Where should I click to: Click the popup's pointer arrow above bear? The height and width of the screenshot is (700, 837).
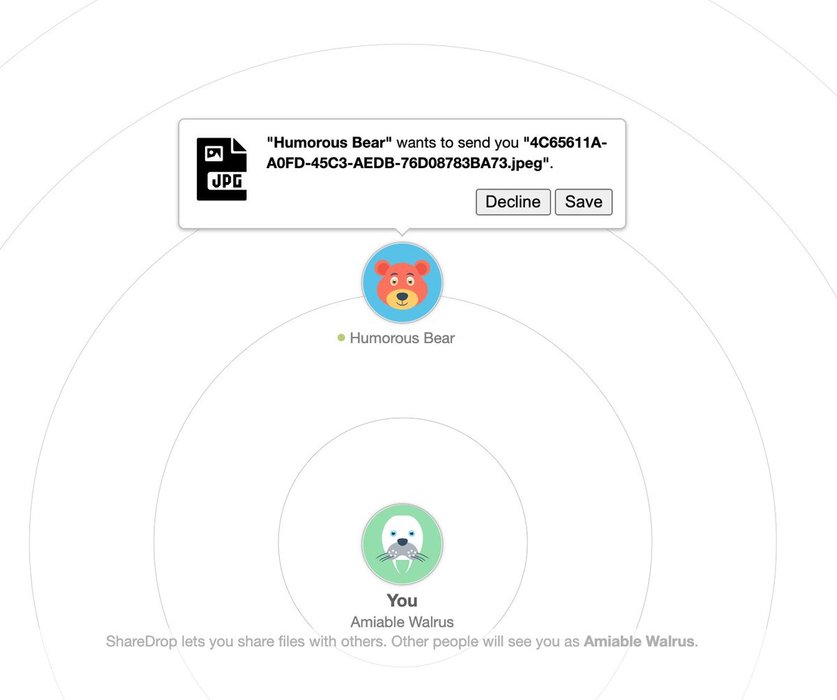coord(402,232)
